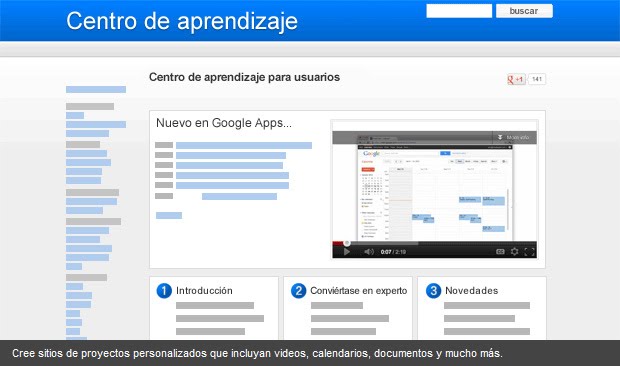Click the Centro de aprendizaje header title
Image resolution: width=620 pixels, height=366 pixels.
tap(182, 21)
